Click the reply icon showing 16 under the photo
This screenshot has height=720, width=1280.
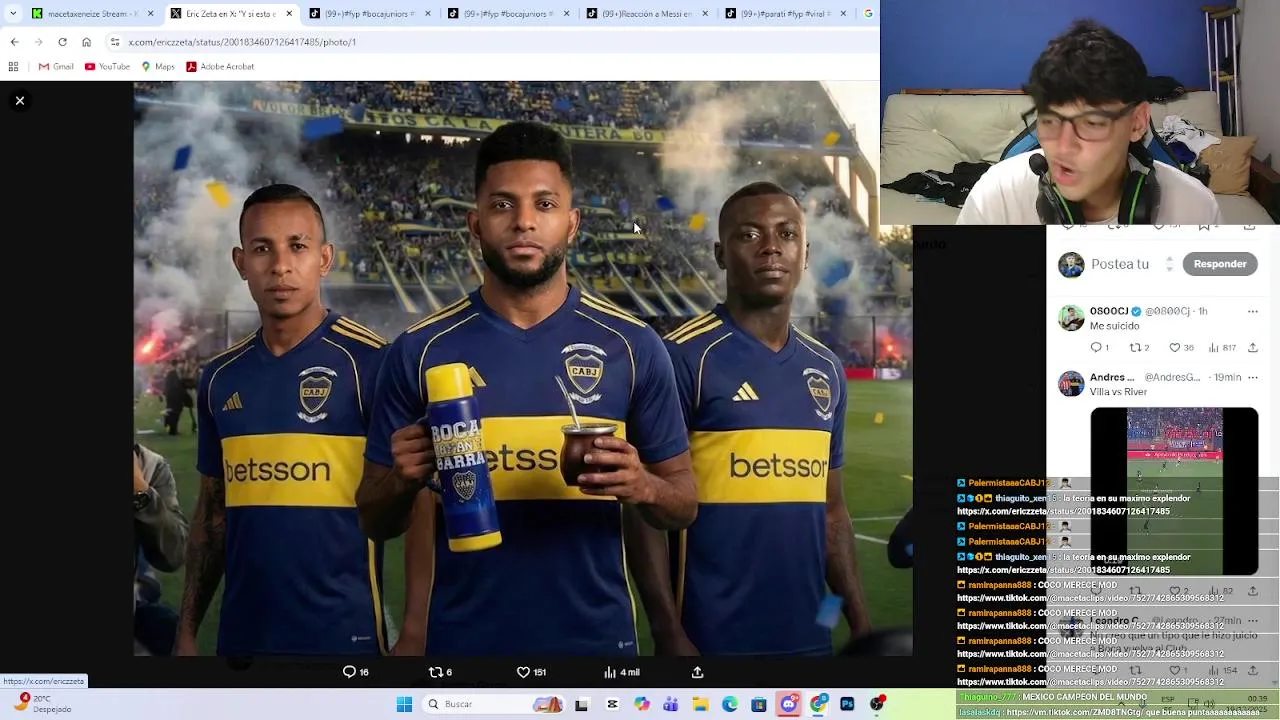coord(356,672)
